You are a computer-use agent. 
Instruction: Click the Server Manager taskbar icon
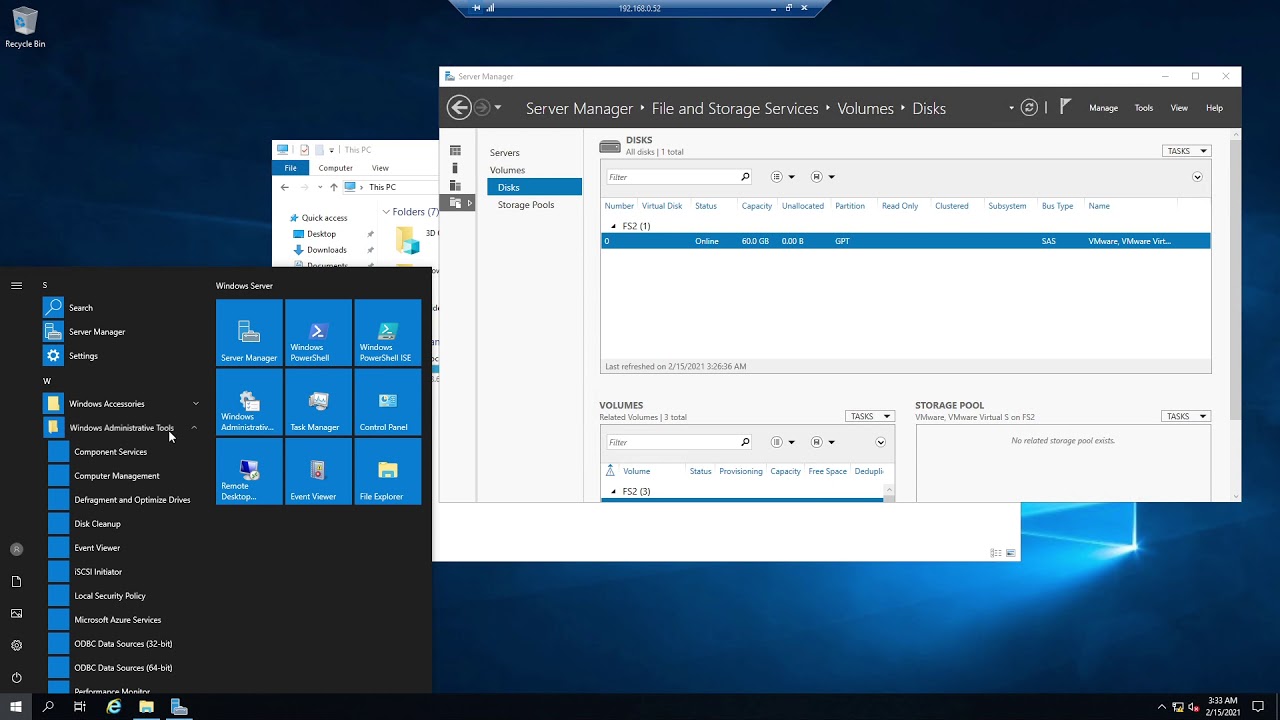(x=179, y=707)
